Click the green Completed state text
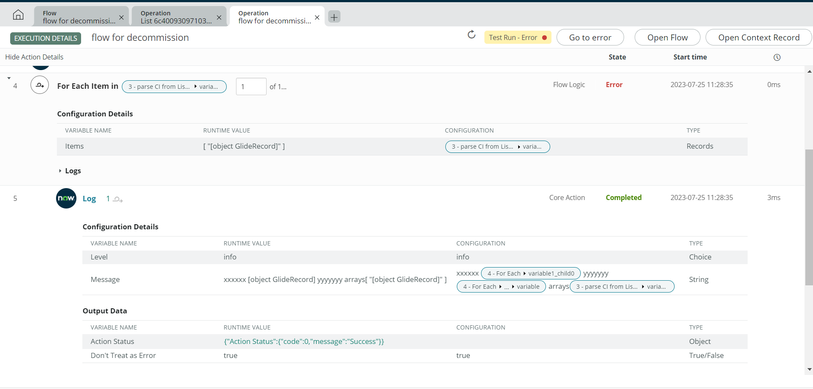The image size is (813, 389). 623,198
